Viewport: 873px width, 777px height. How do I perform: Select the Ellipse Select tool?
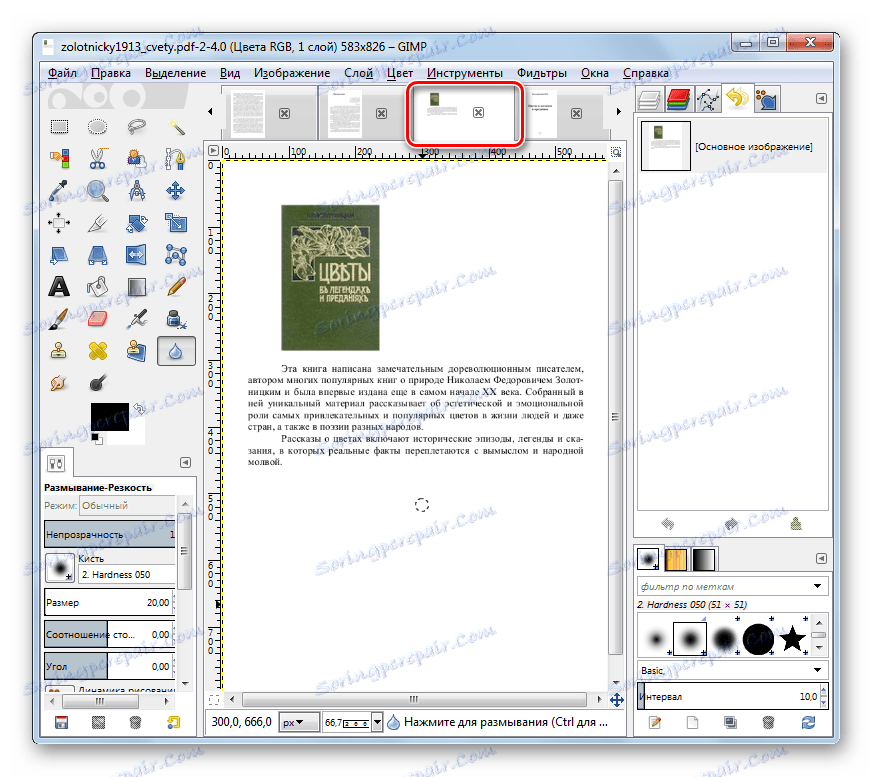click(x=97, y=127)
